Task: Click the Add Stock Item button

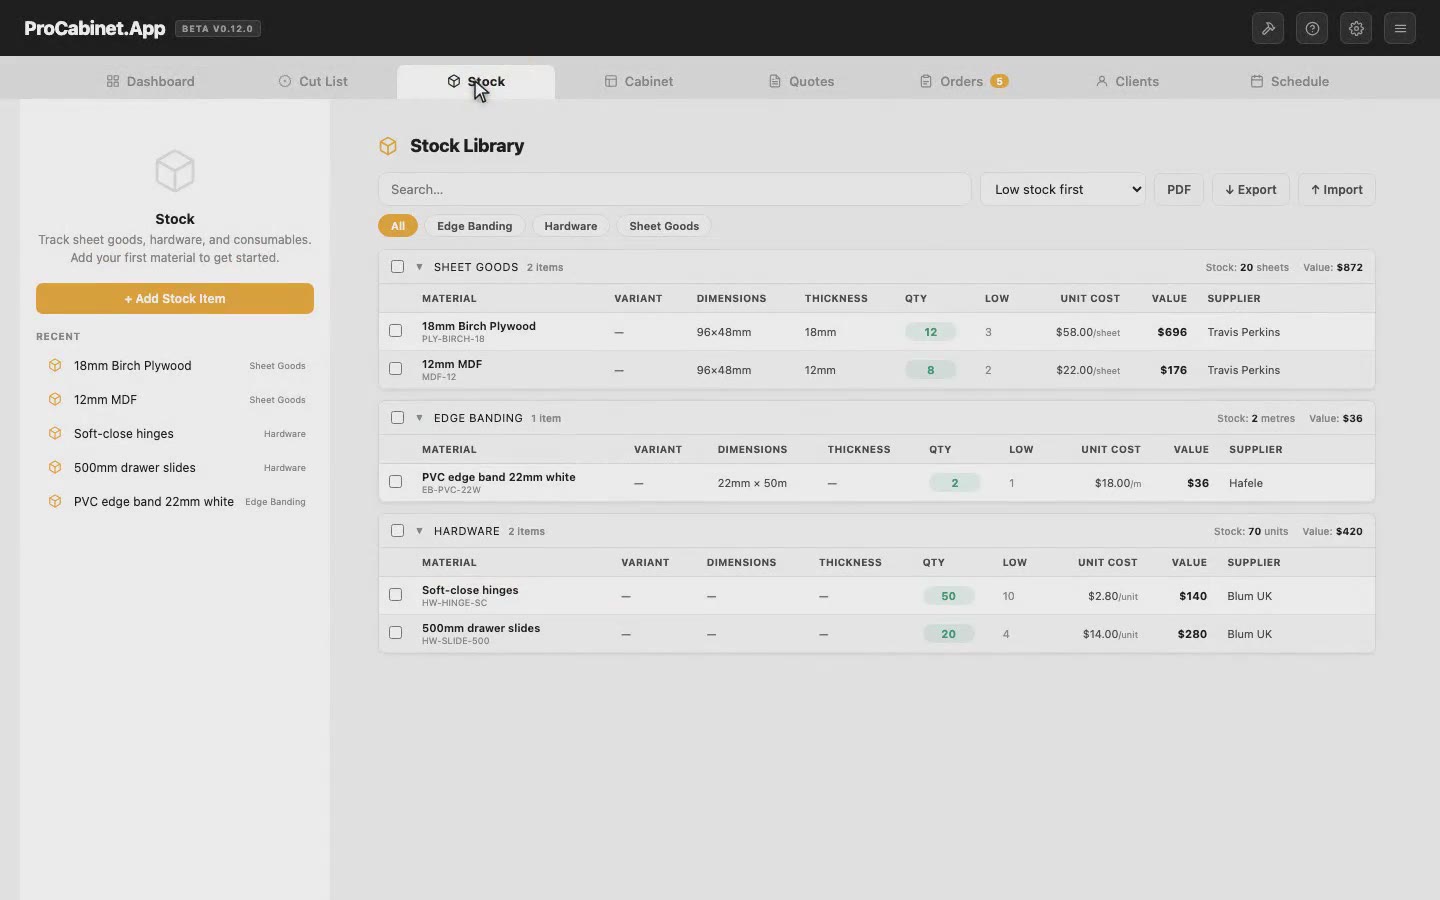Action: [175, 298]
